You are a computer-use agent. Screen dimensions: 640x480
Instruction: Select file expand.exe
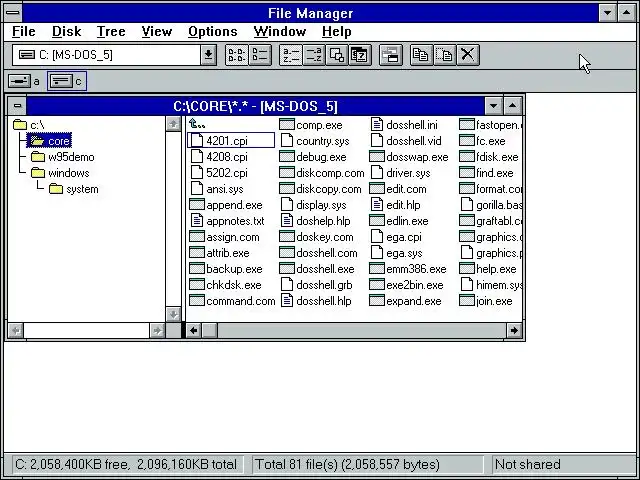(x=406, y=301)
